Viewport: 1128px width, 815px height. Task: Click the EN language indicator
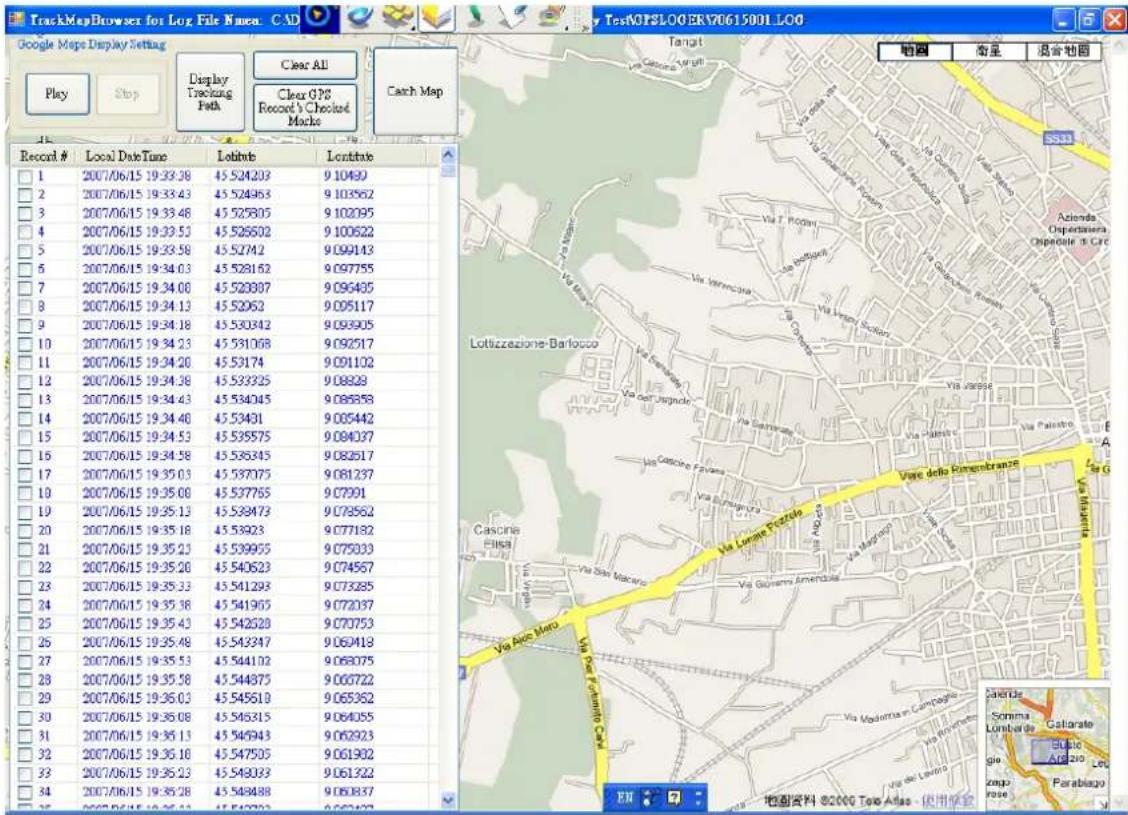point(625,797)
